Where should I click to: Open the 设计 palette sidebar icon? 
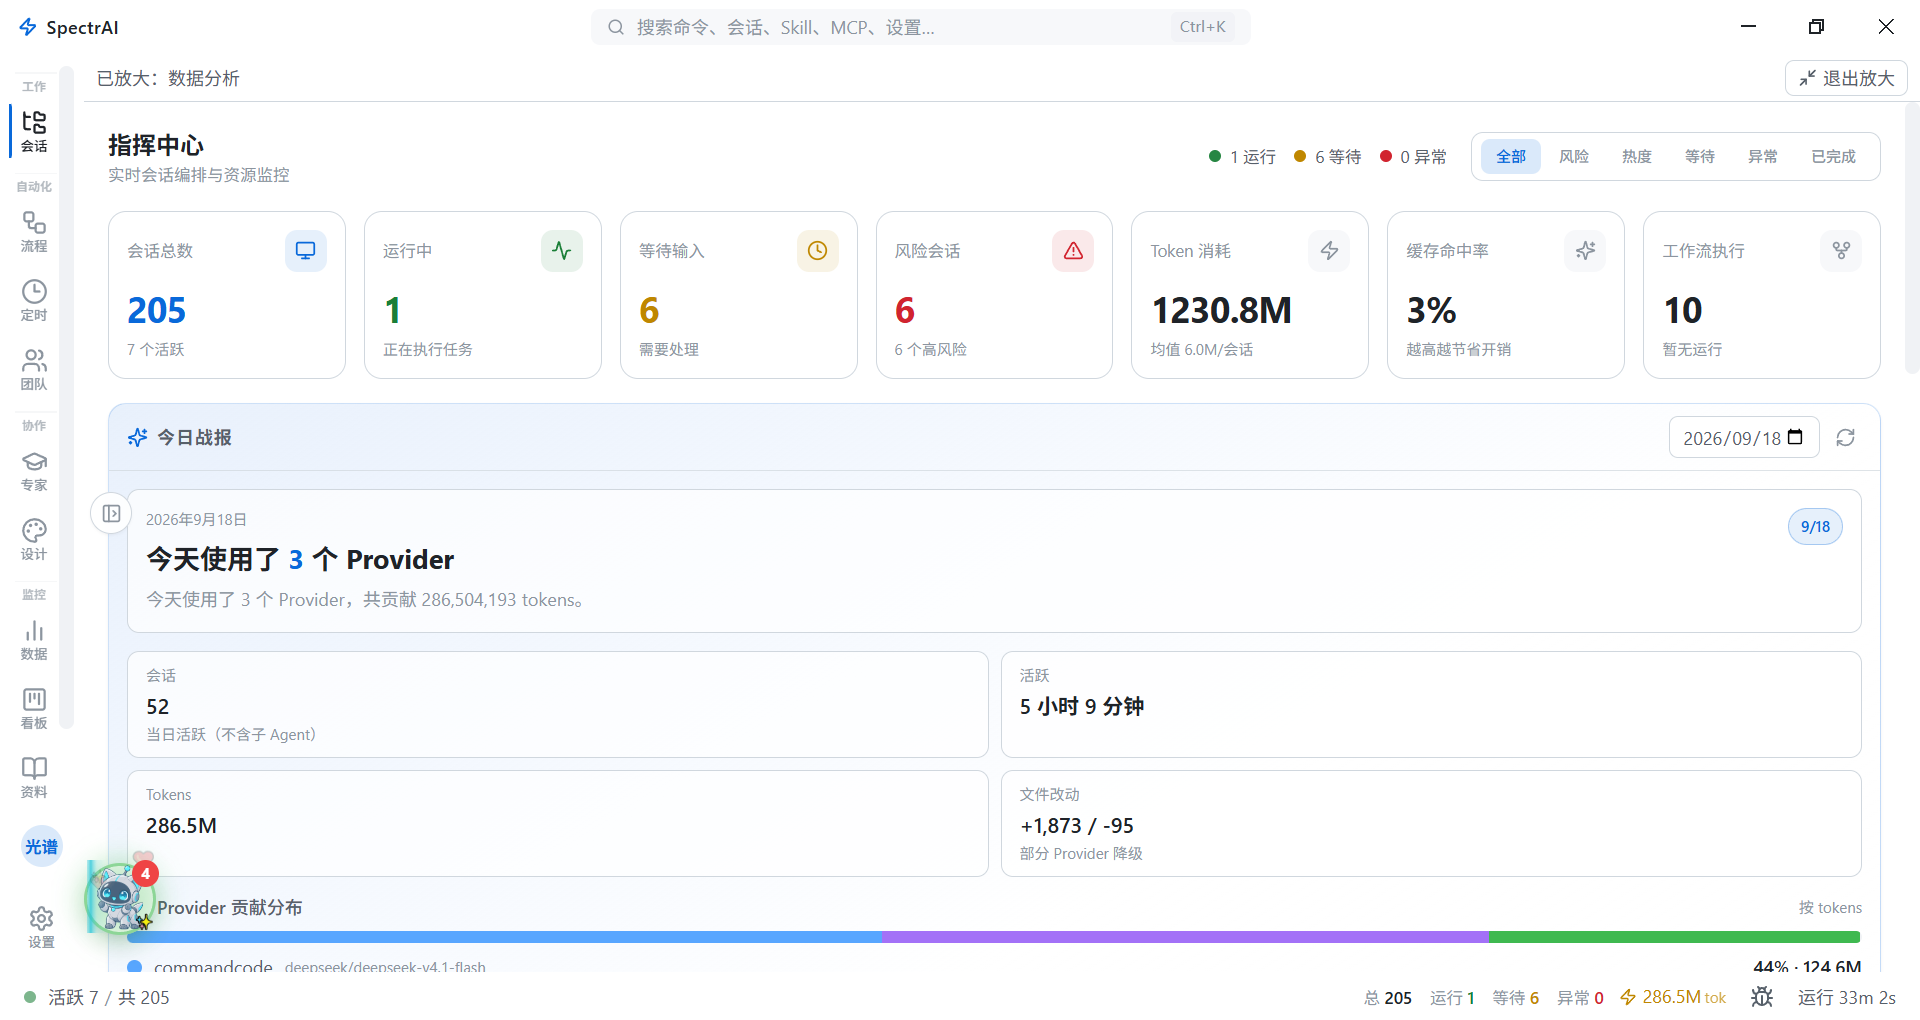click(34, 539)
